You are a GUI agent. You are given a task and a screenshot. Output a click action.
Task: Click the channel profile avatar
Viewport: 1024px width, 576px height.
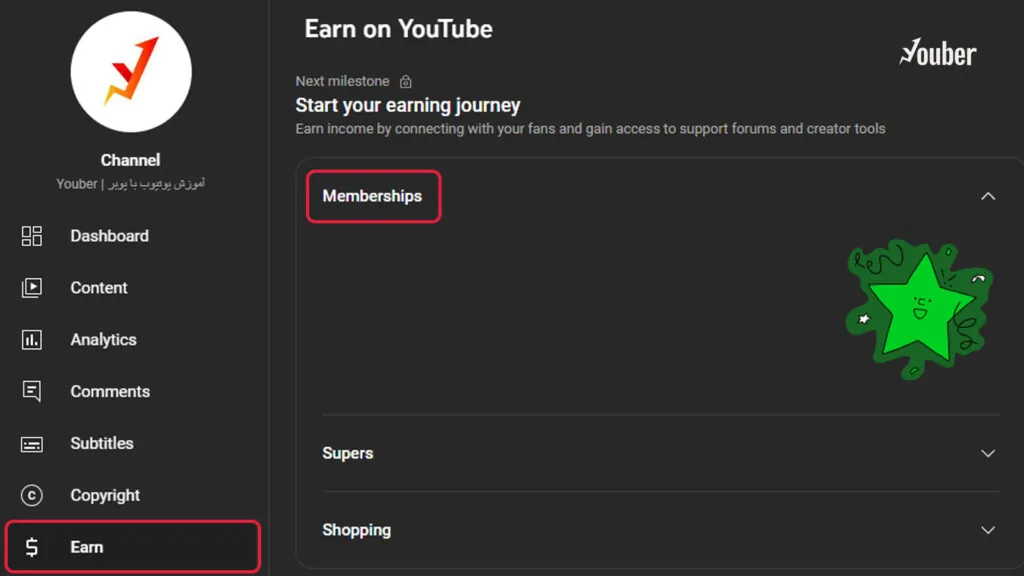coord(131,72)
